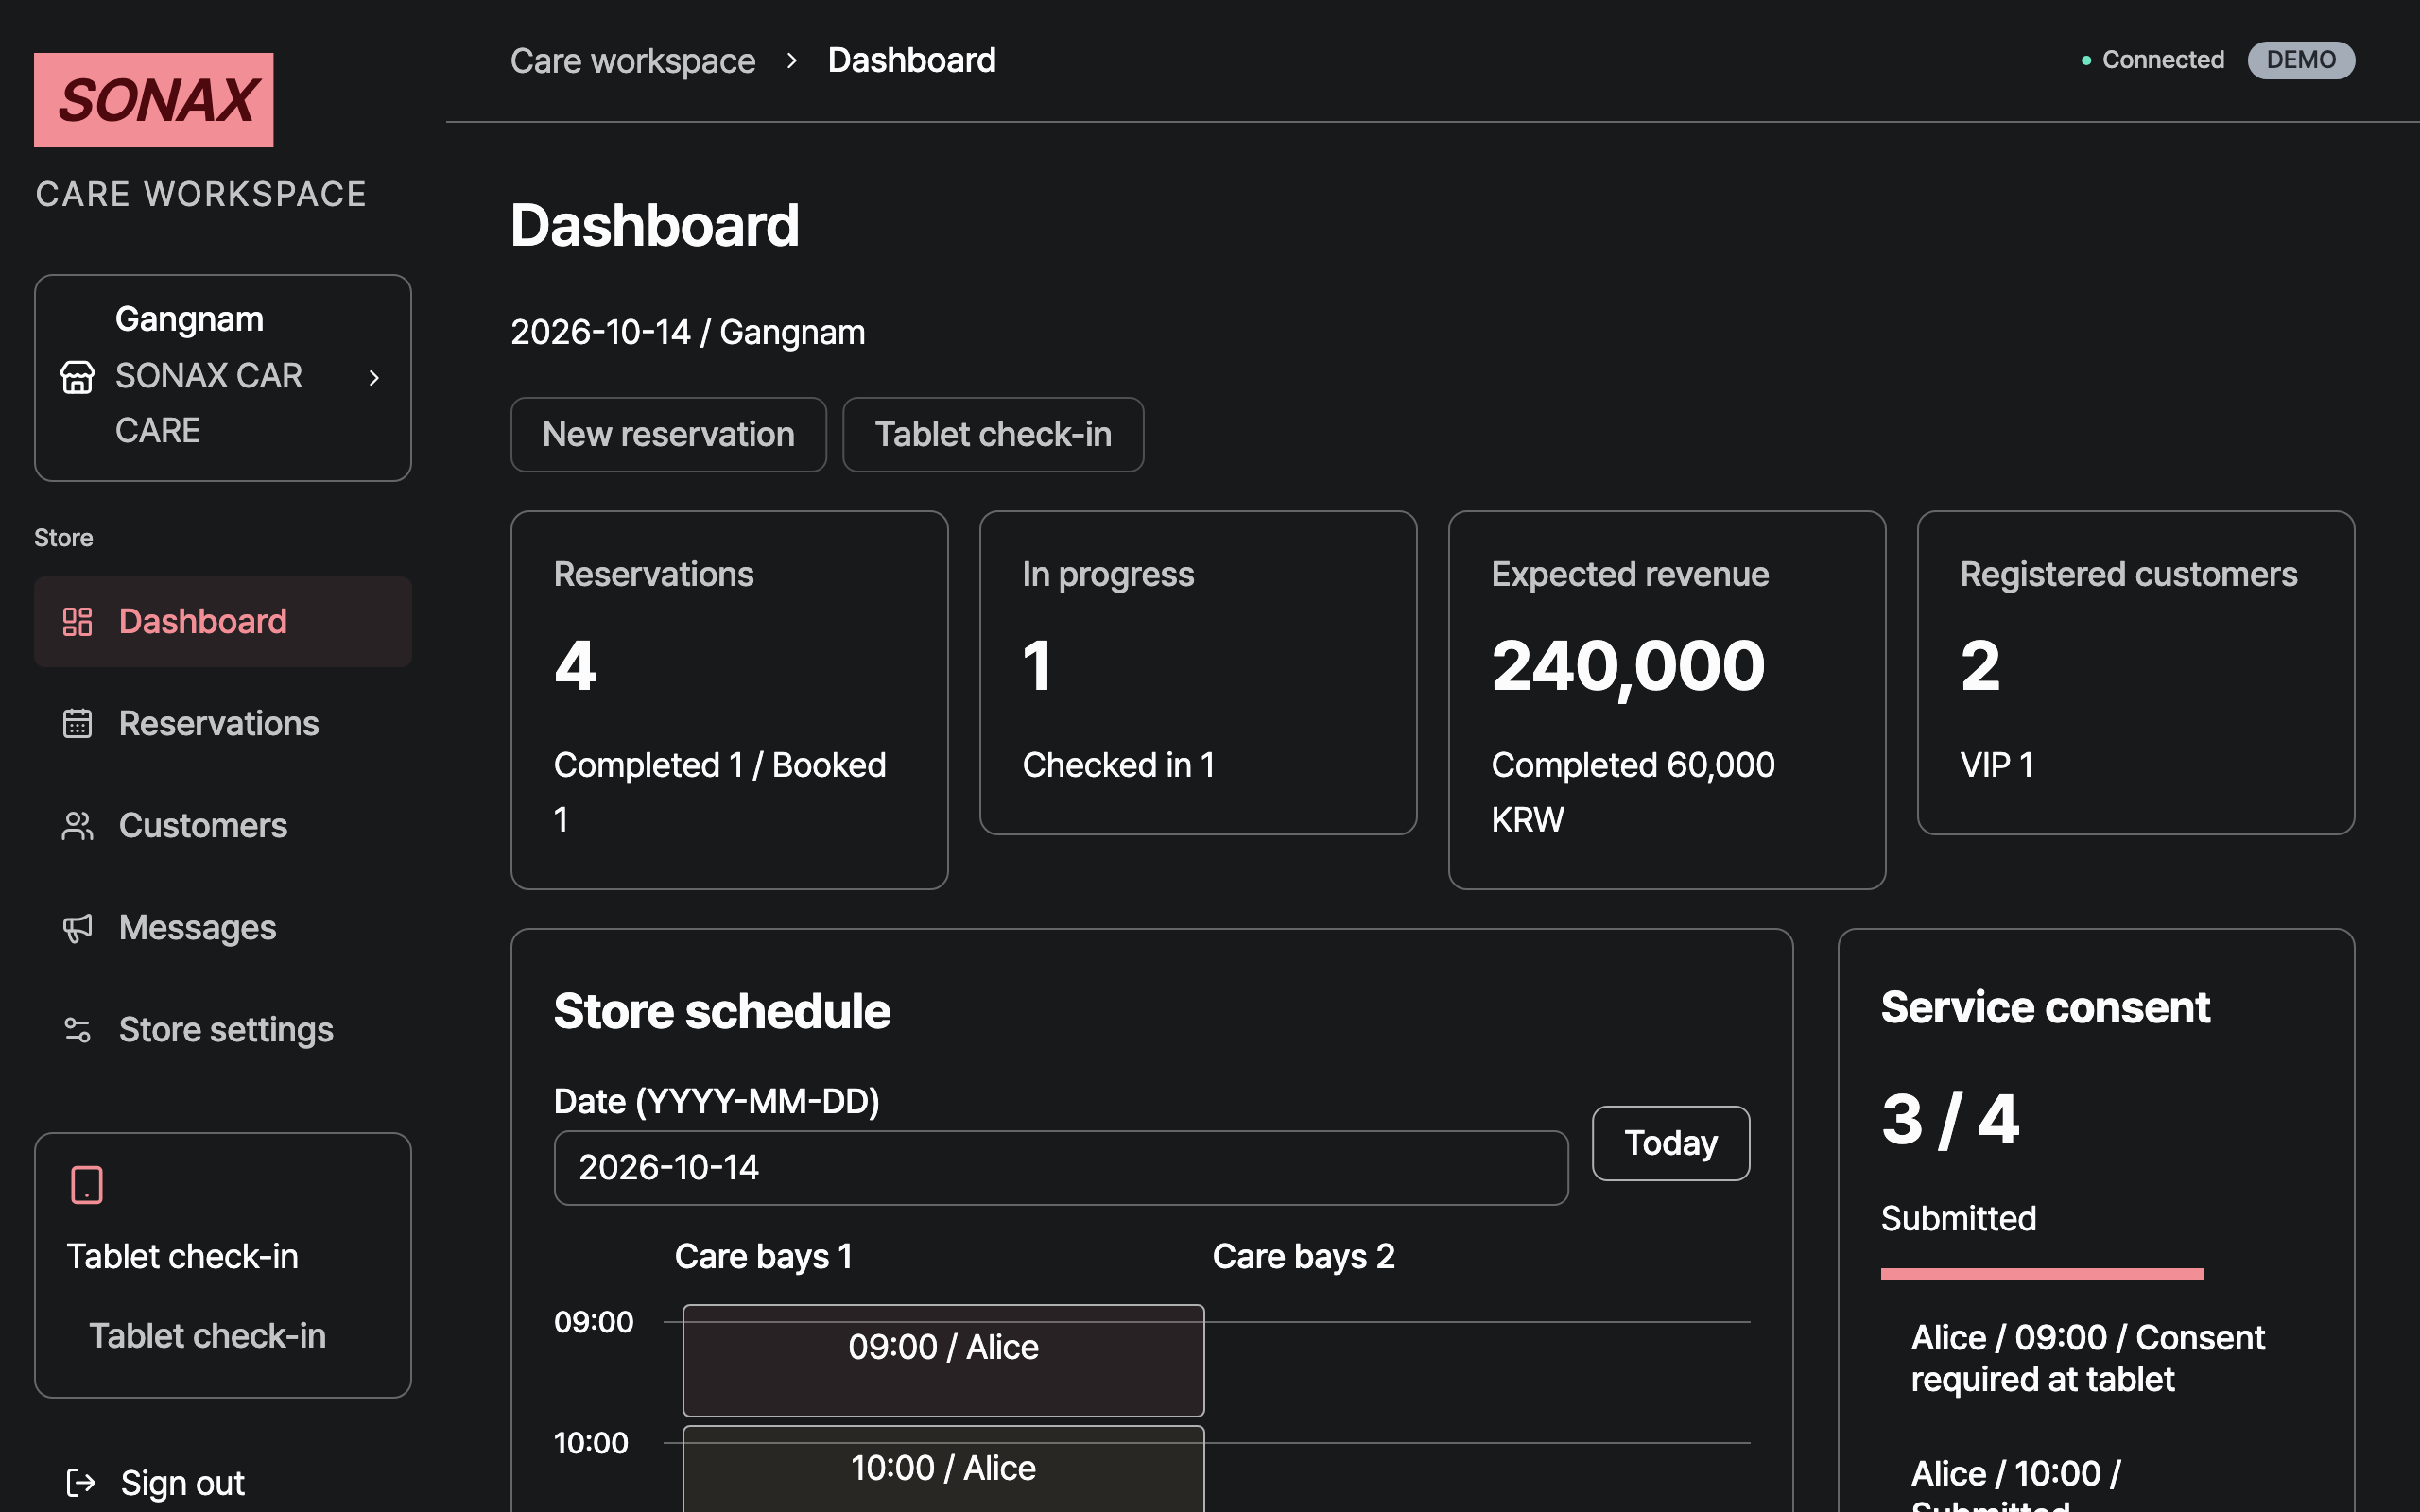The height and width of the screenshot is (1512, 2420).
Task: Click the Reservations stat card showing 4
Action: coord(729,699)
